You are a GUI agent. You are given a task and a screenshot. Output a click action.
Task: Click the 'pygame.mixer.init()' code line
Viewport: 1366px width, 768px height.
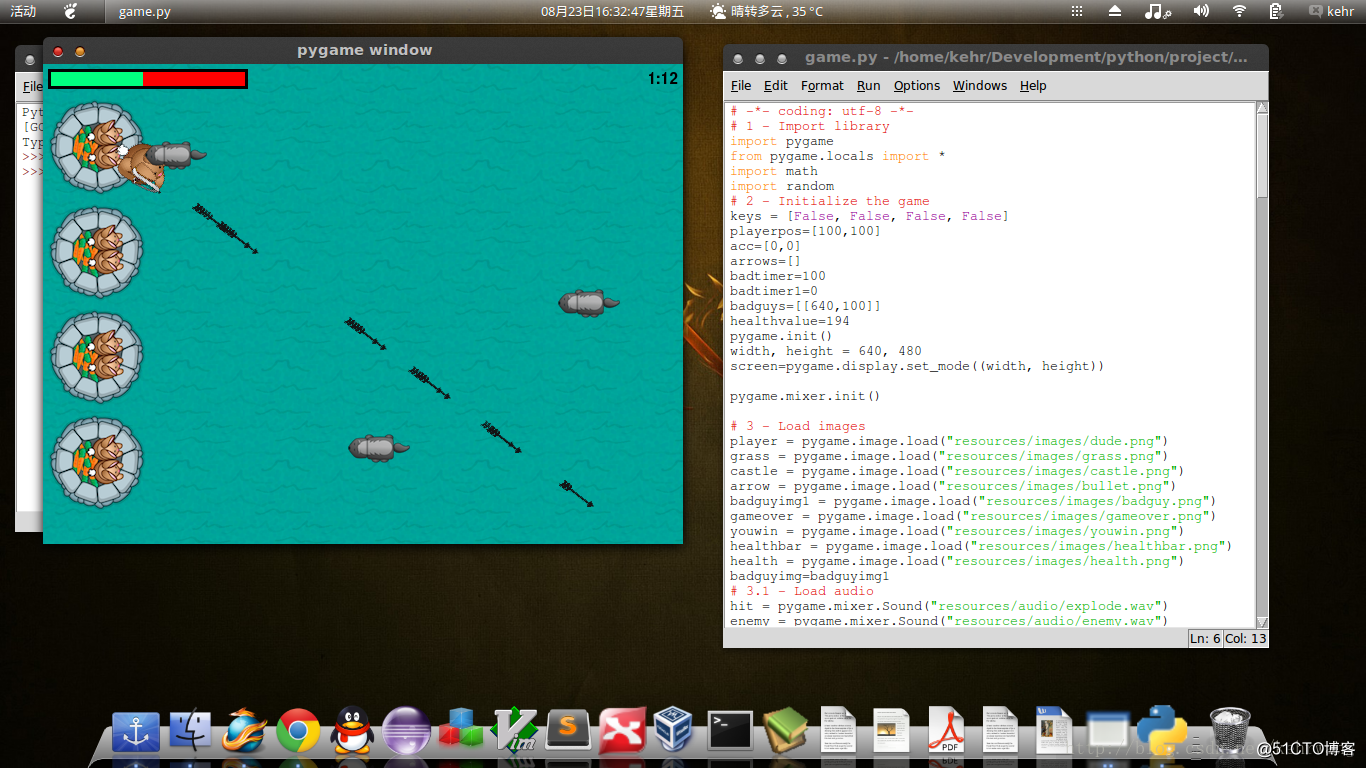pos(805,396)
